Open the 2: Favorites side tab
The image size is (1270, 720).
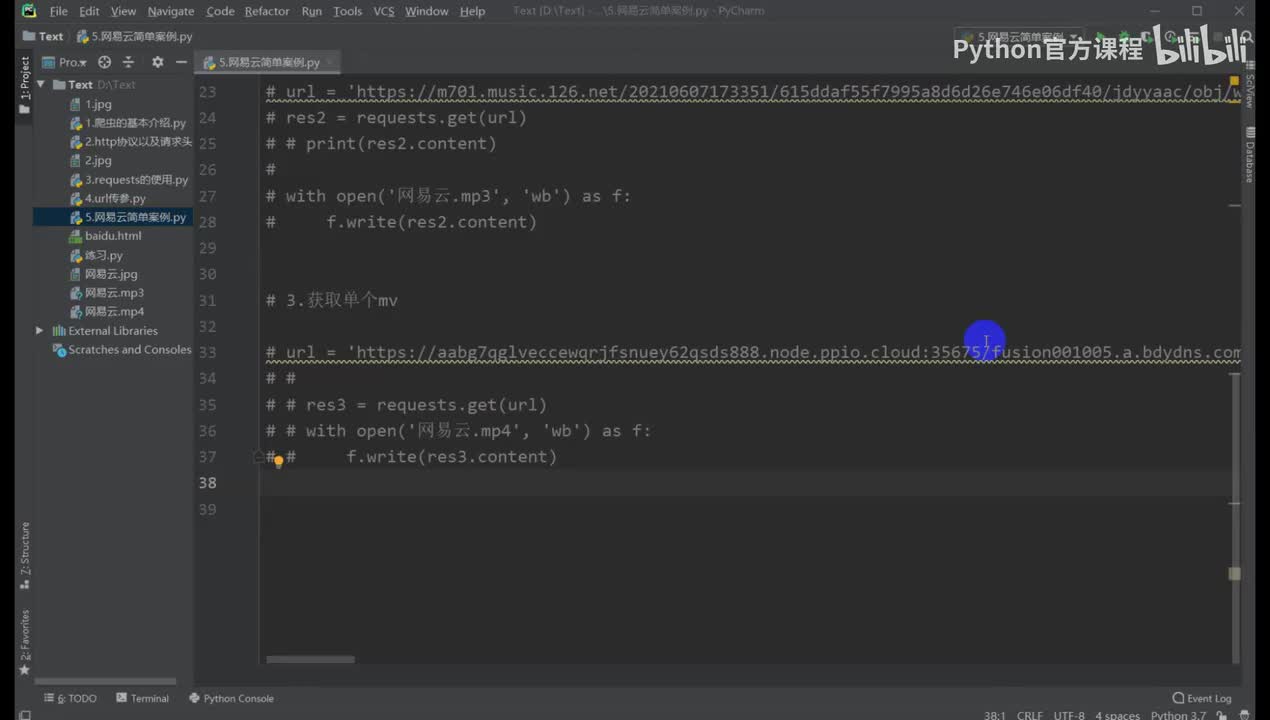click(25, 641)
